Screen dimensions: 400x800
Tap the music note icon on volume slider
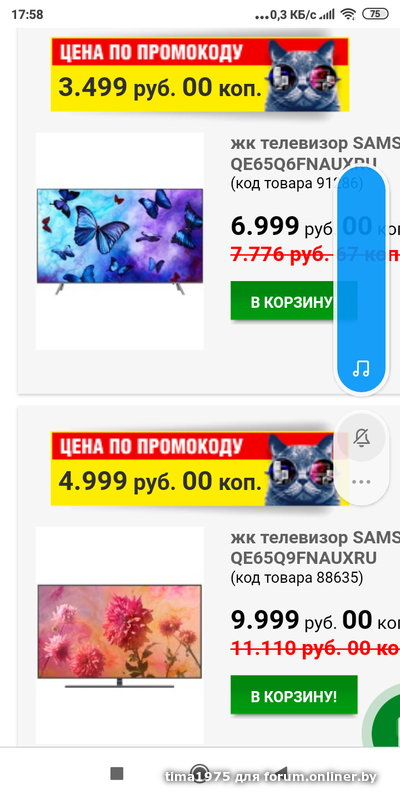click(x=361, y=368)
